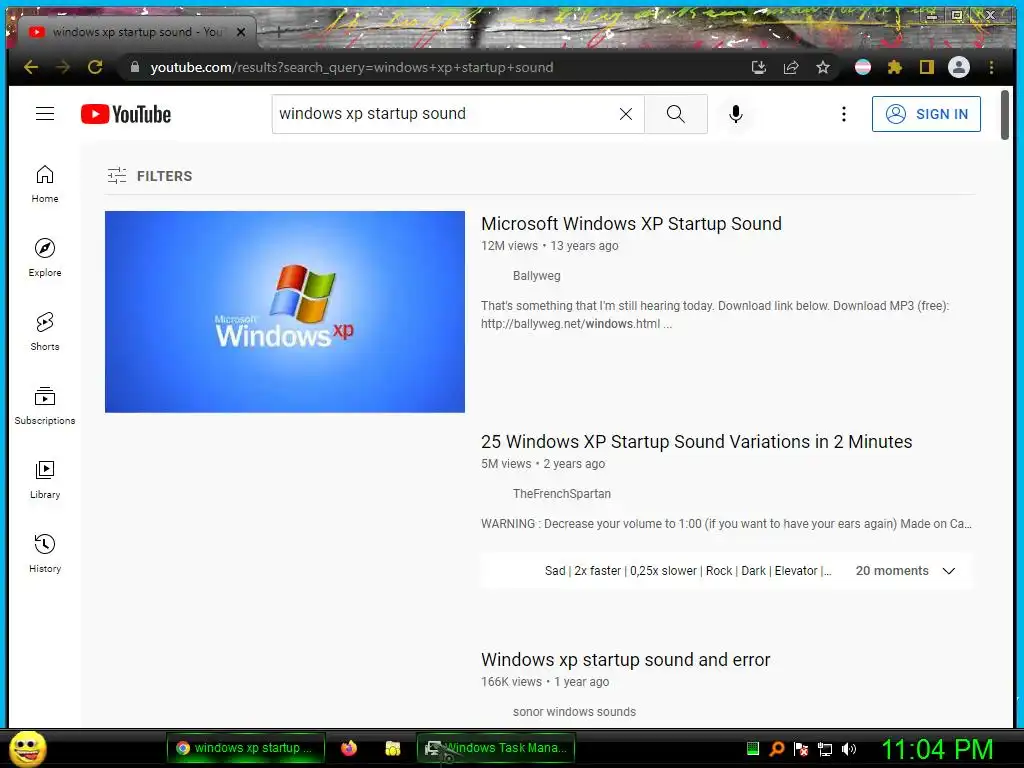
Task: Click the '5M views • 2 years ago' text
Action: click(x=543, y=464)
